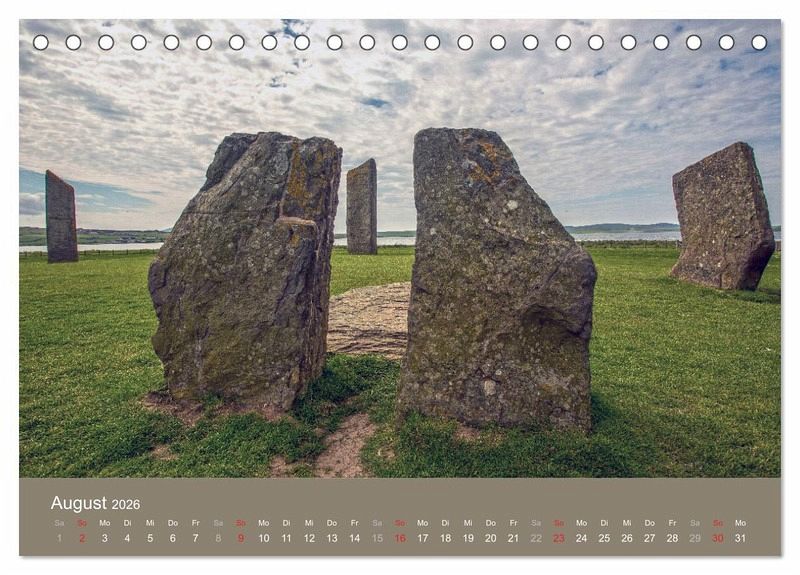
Task: Click the large left standing stone
Action: click(245, 270)
